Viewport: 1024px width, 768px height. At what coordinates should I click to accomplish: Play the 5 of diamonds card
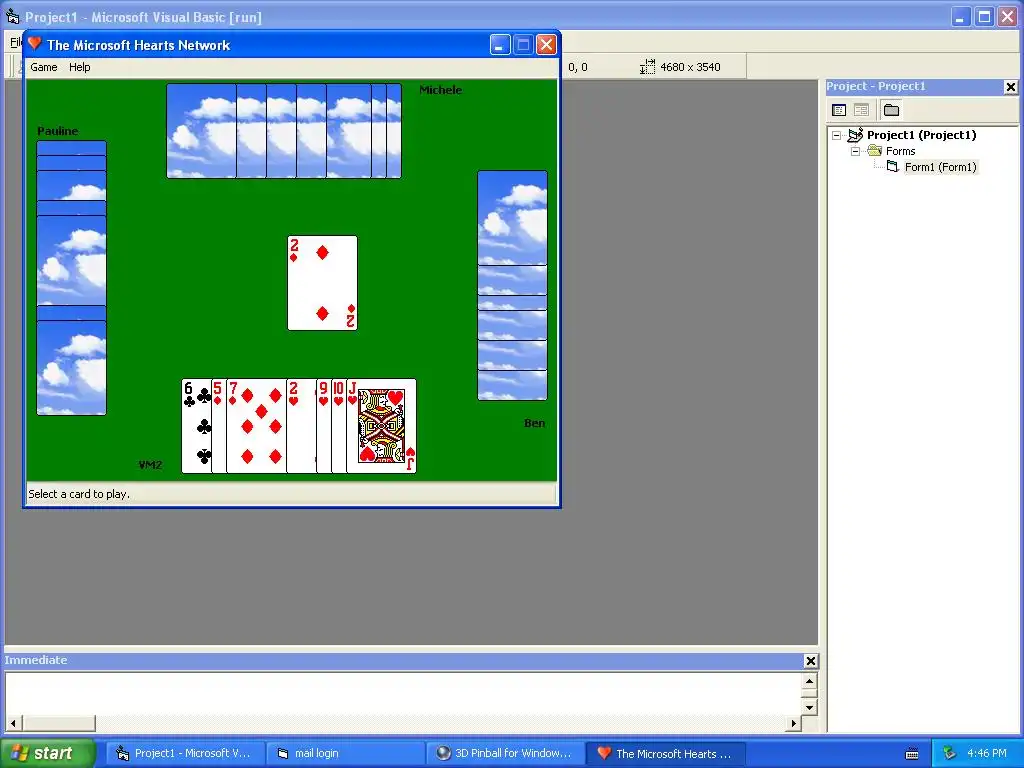(x=218, y=426)
